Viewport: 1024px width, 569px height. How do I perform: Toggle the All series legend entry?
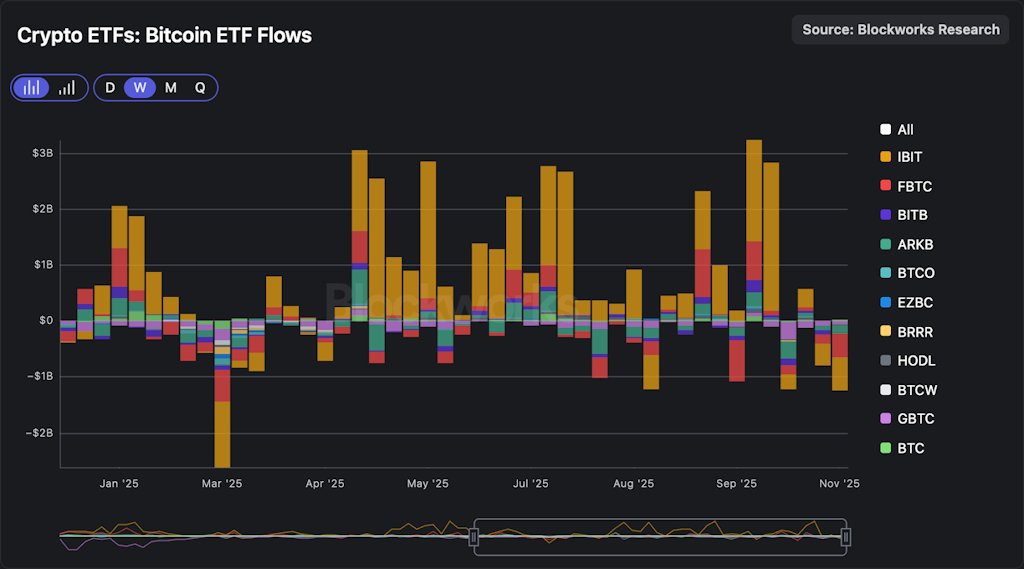click(x=897, y=129)
